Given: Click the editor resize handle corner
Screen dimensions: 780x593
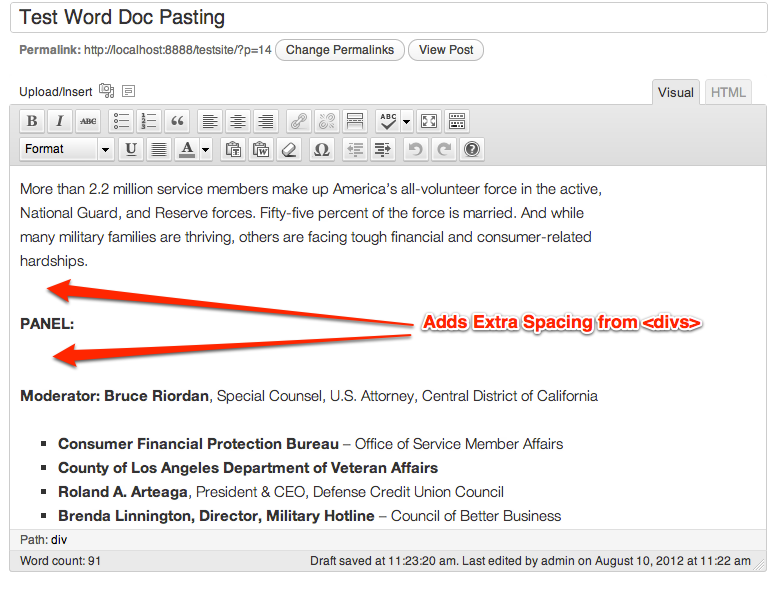Looking at the screenshot, I should click(760, 564).
